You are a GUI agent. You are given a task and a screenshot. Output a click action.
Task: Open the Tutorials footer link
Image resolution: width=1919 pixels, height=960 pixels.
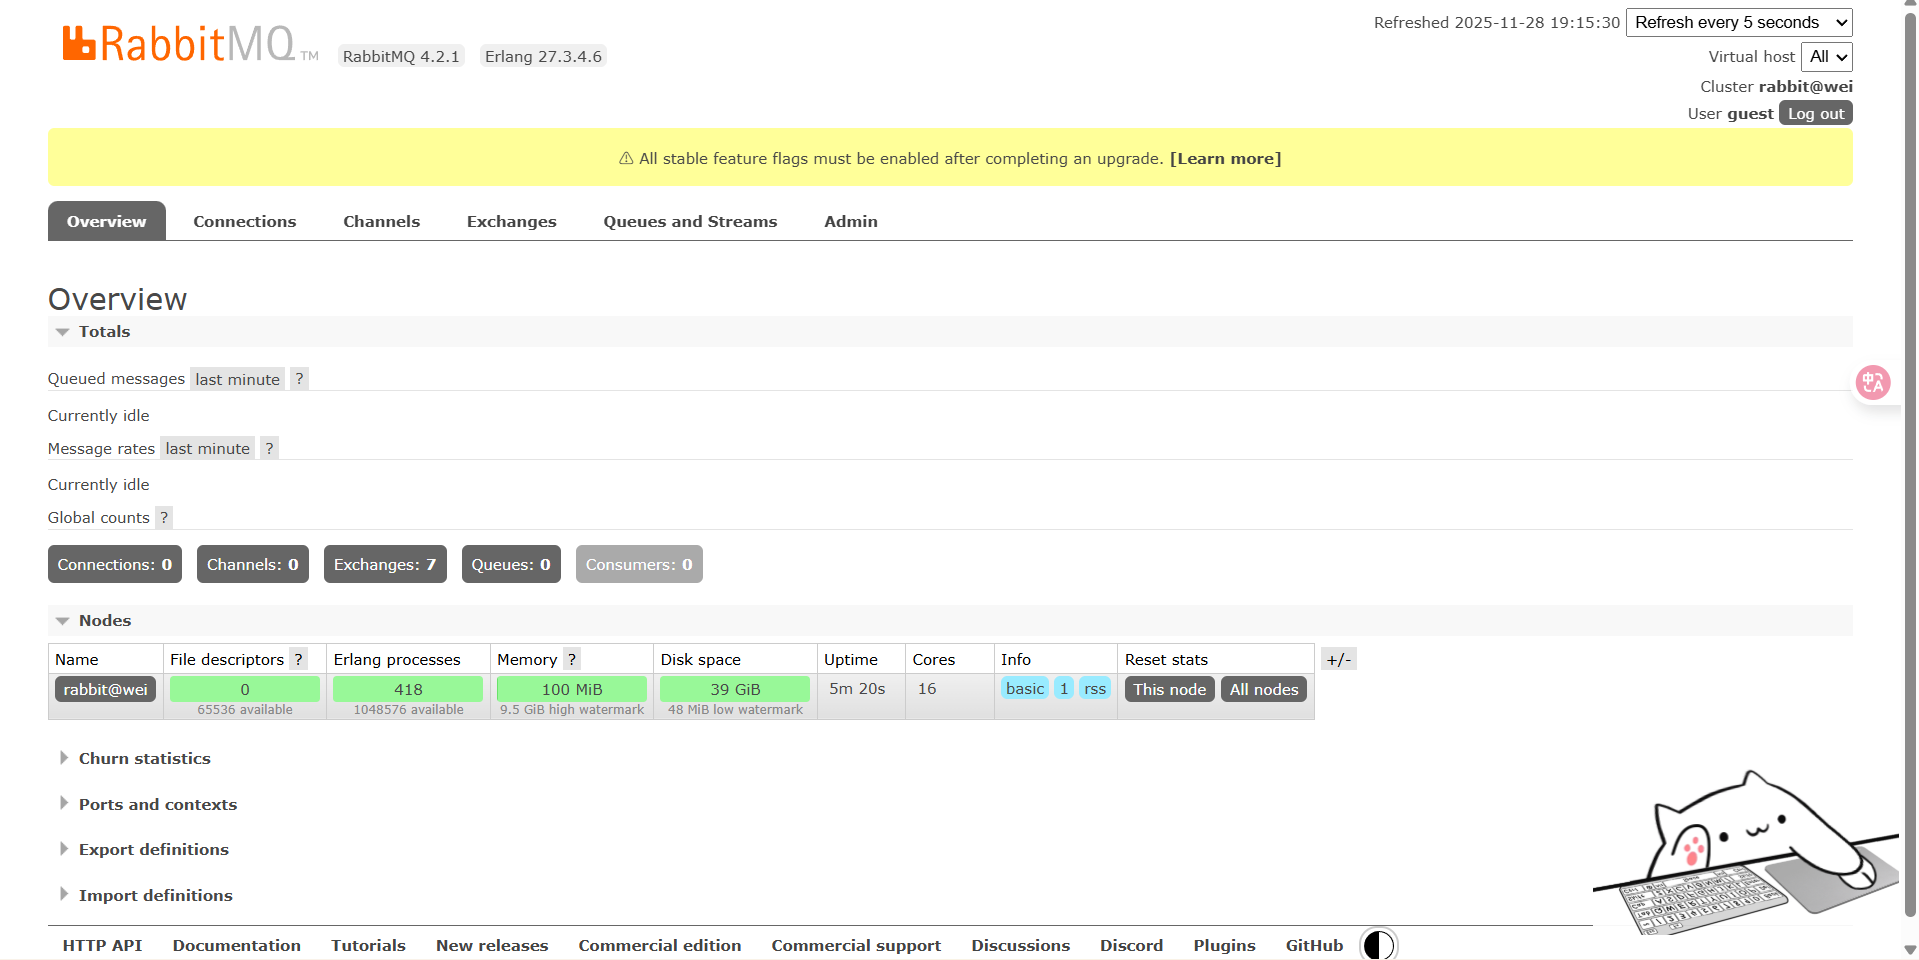369,945
